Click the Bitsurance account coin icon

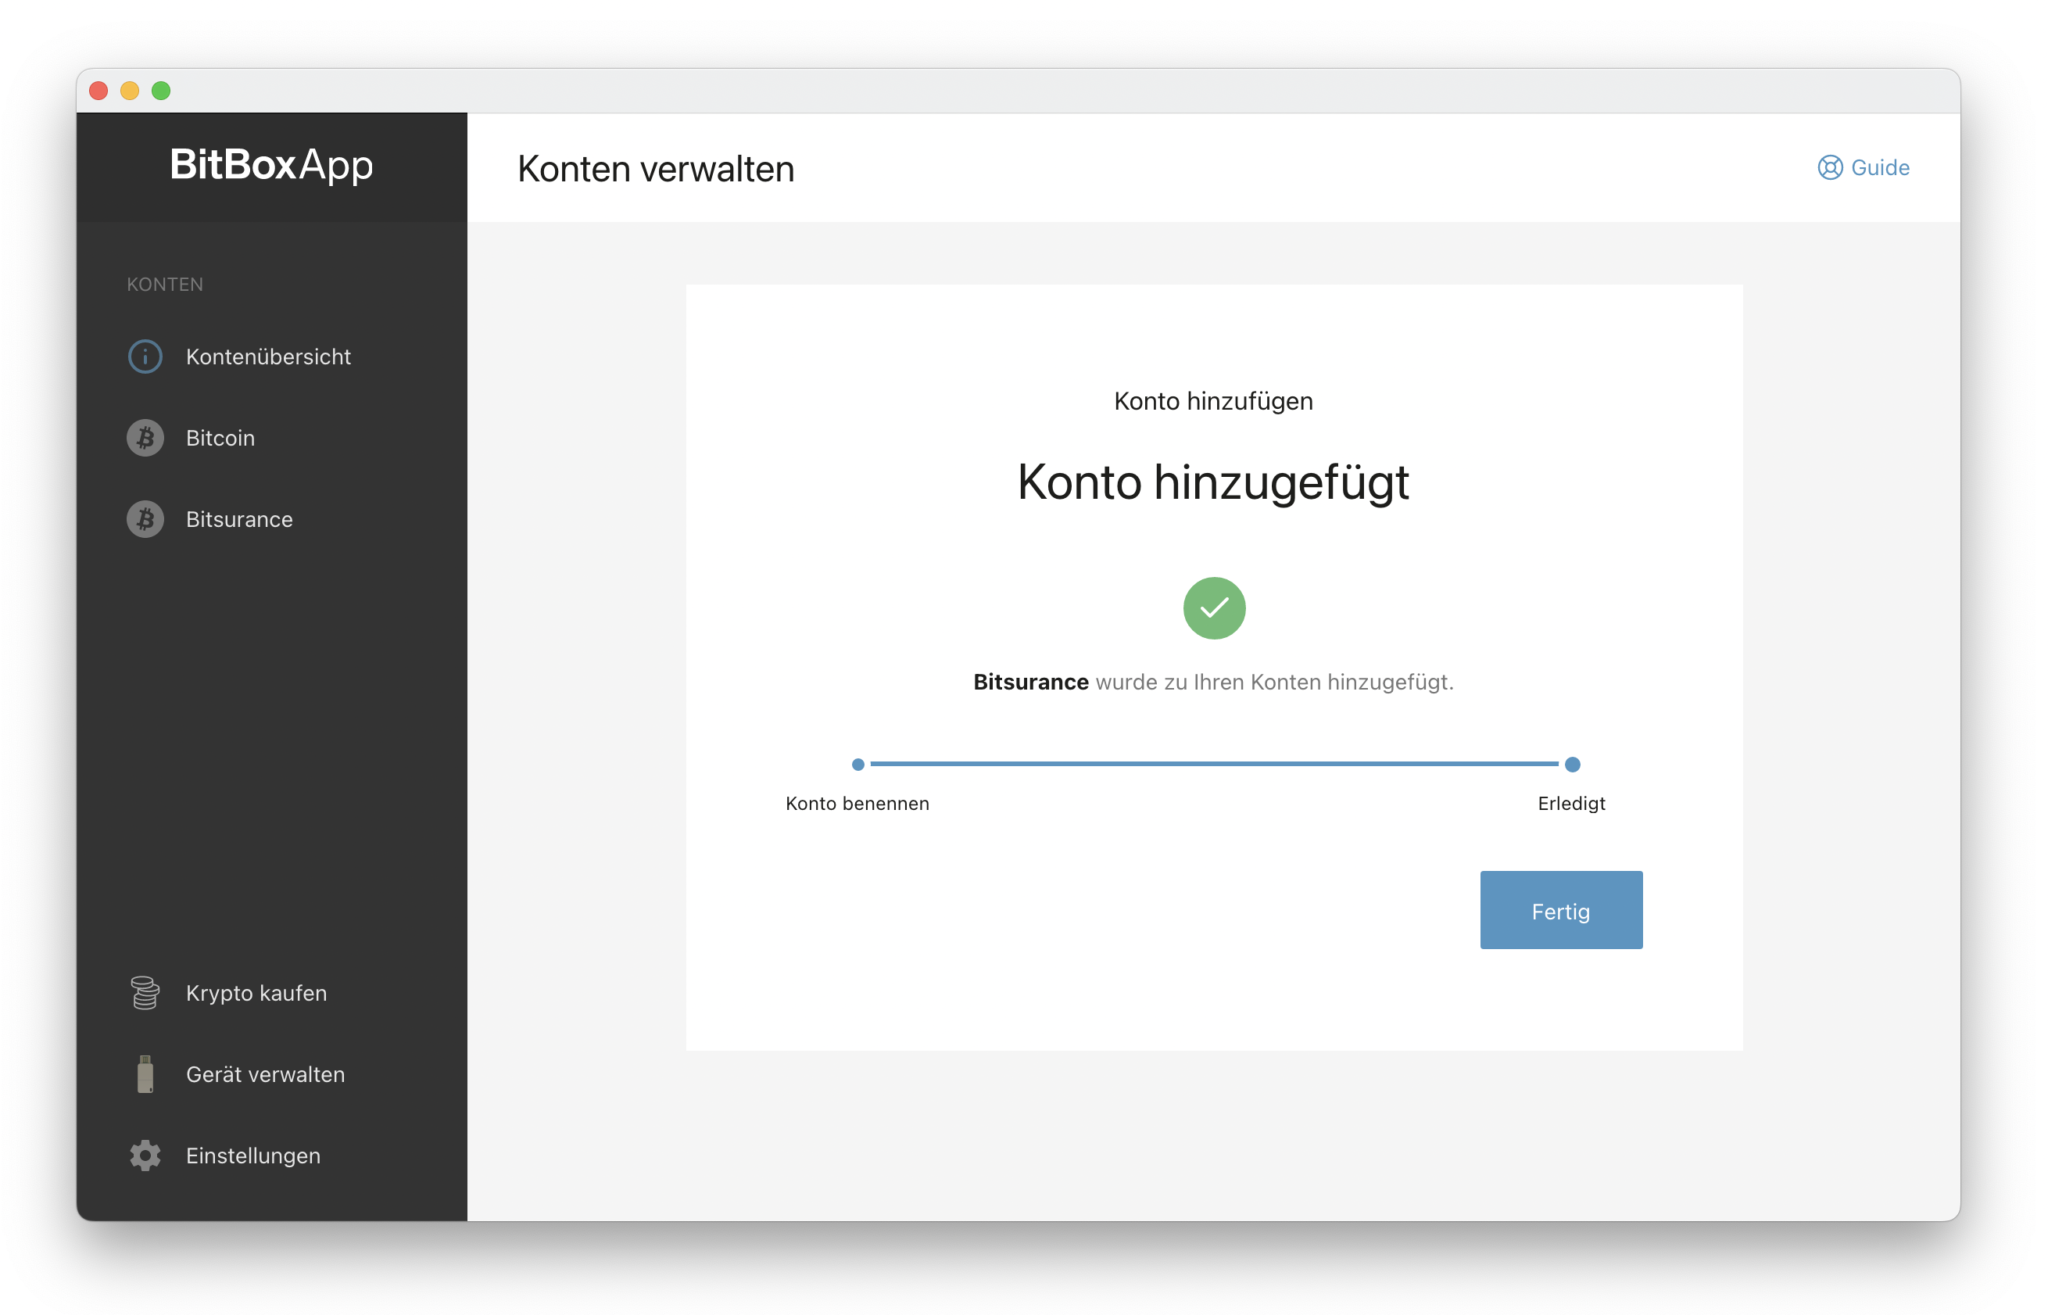(145, 519)
